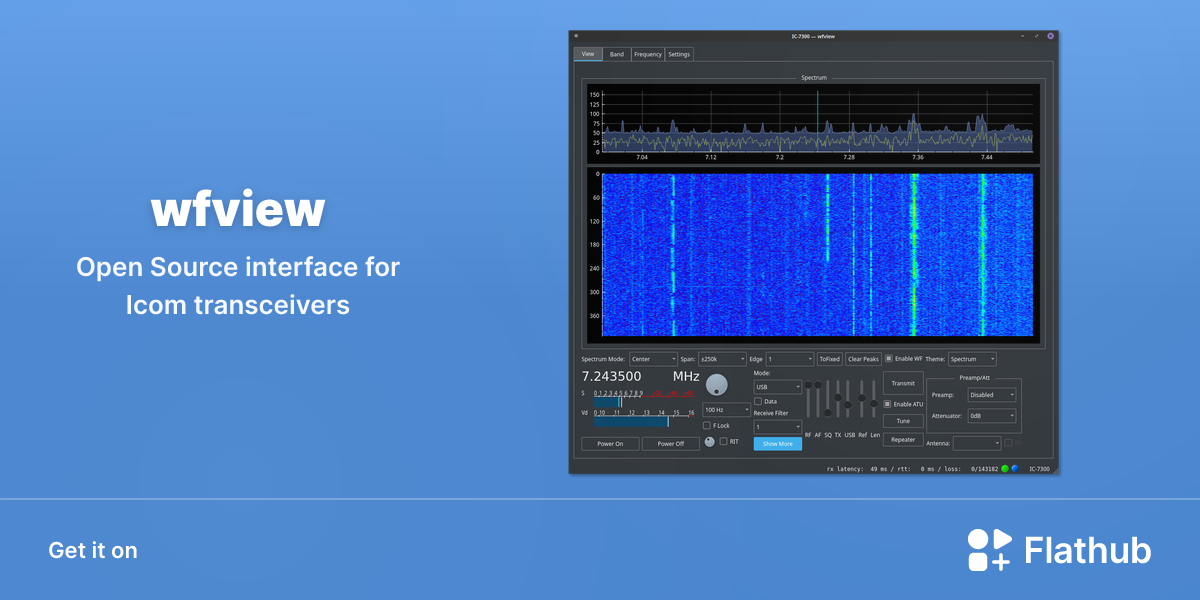Viewport: 1200px width, 600px height.
Task: Toggle the Enable WF checkbox
Action: click(x=889, y=359)
